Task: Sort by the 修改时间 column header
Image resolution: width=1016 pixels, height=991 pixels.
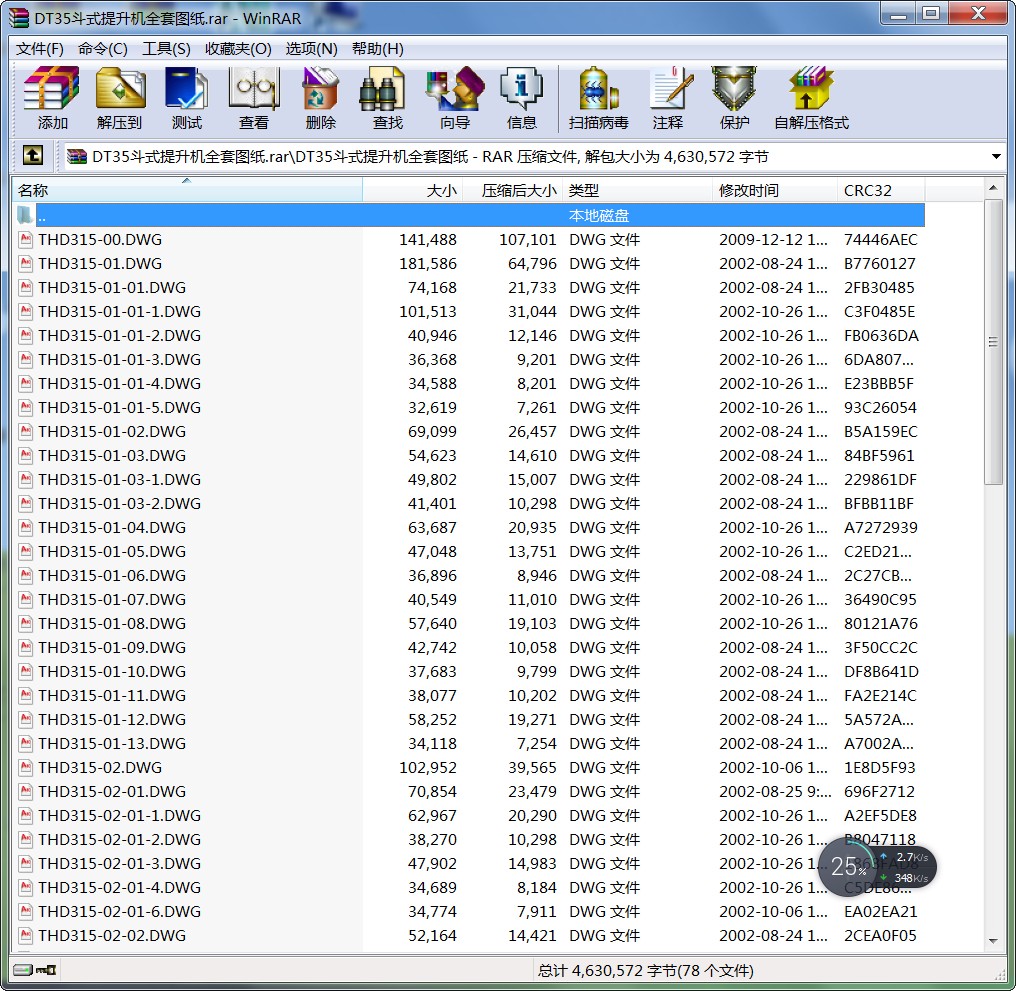Action: pos(774,190)
